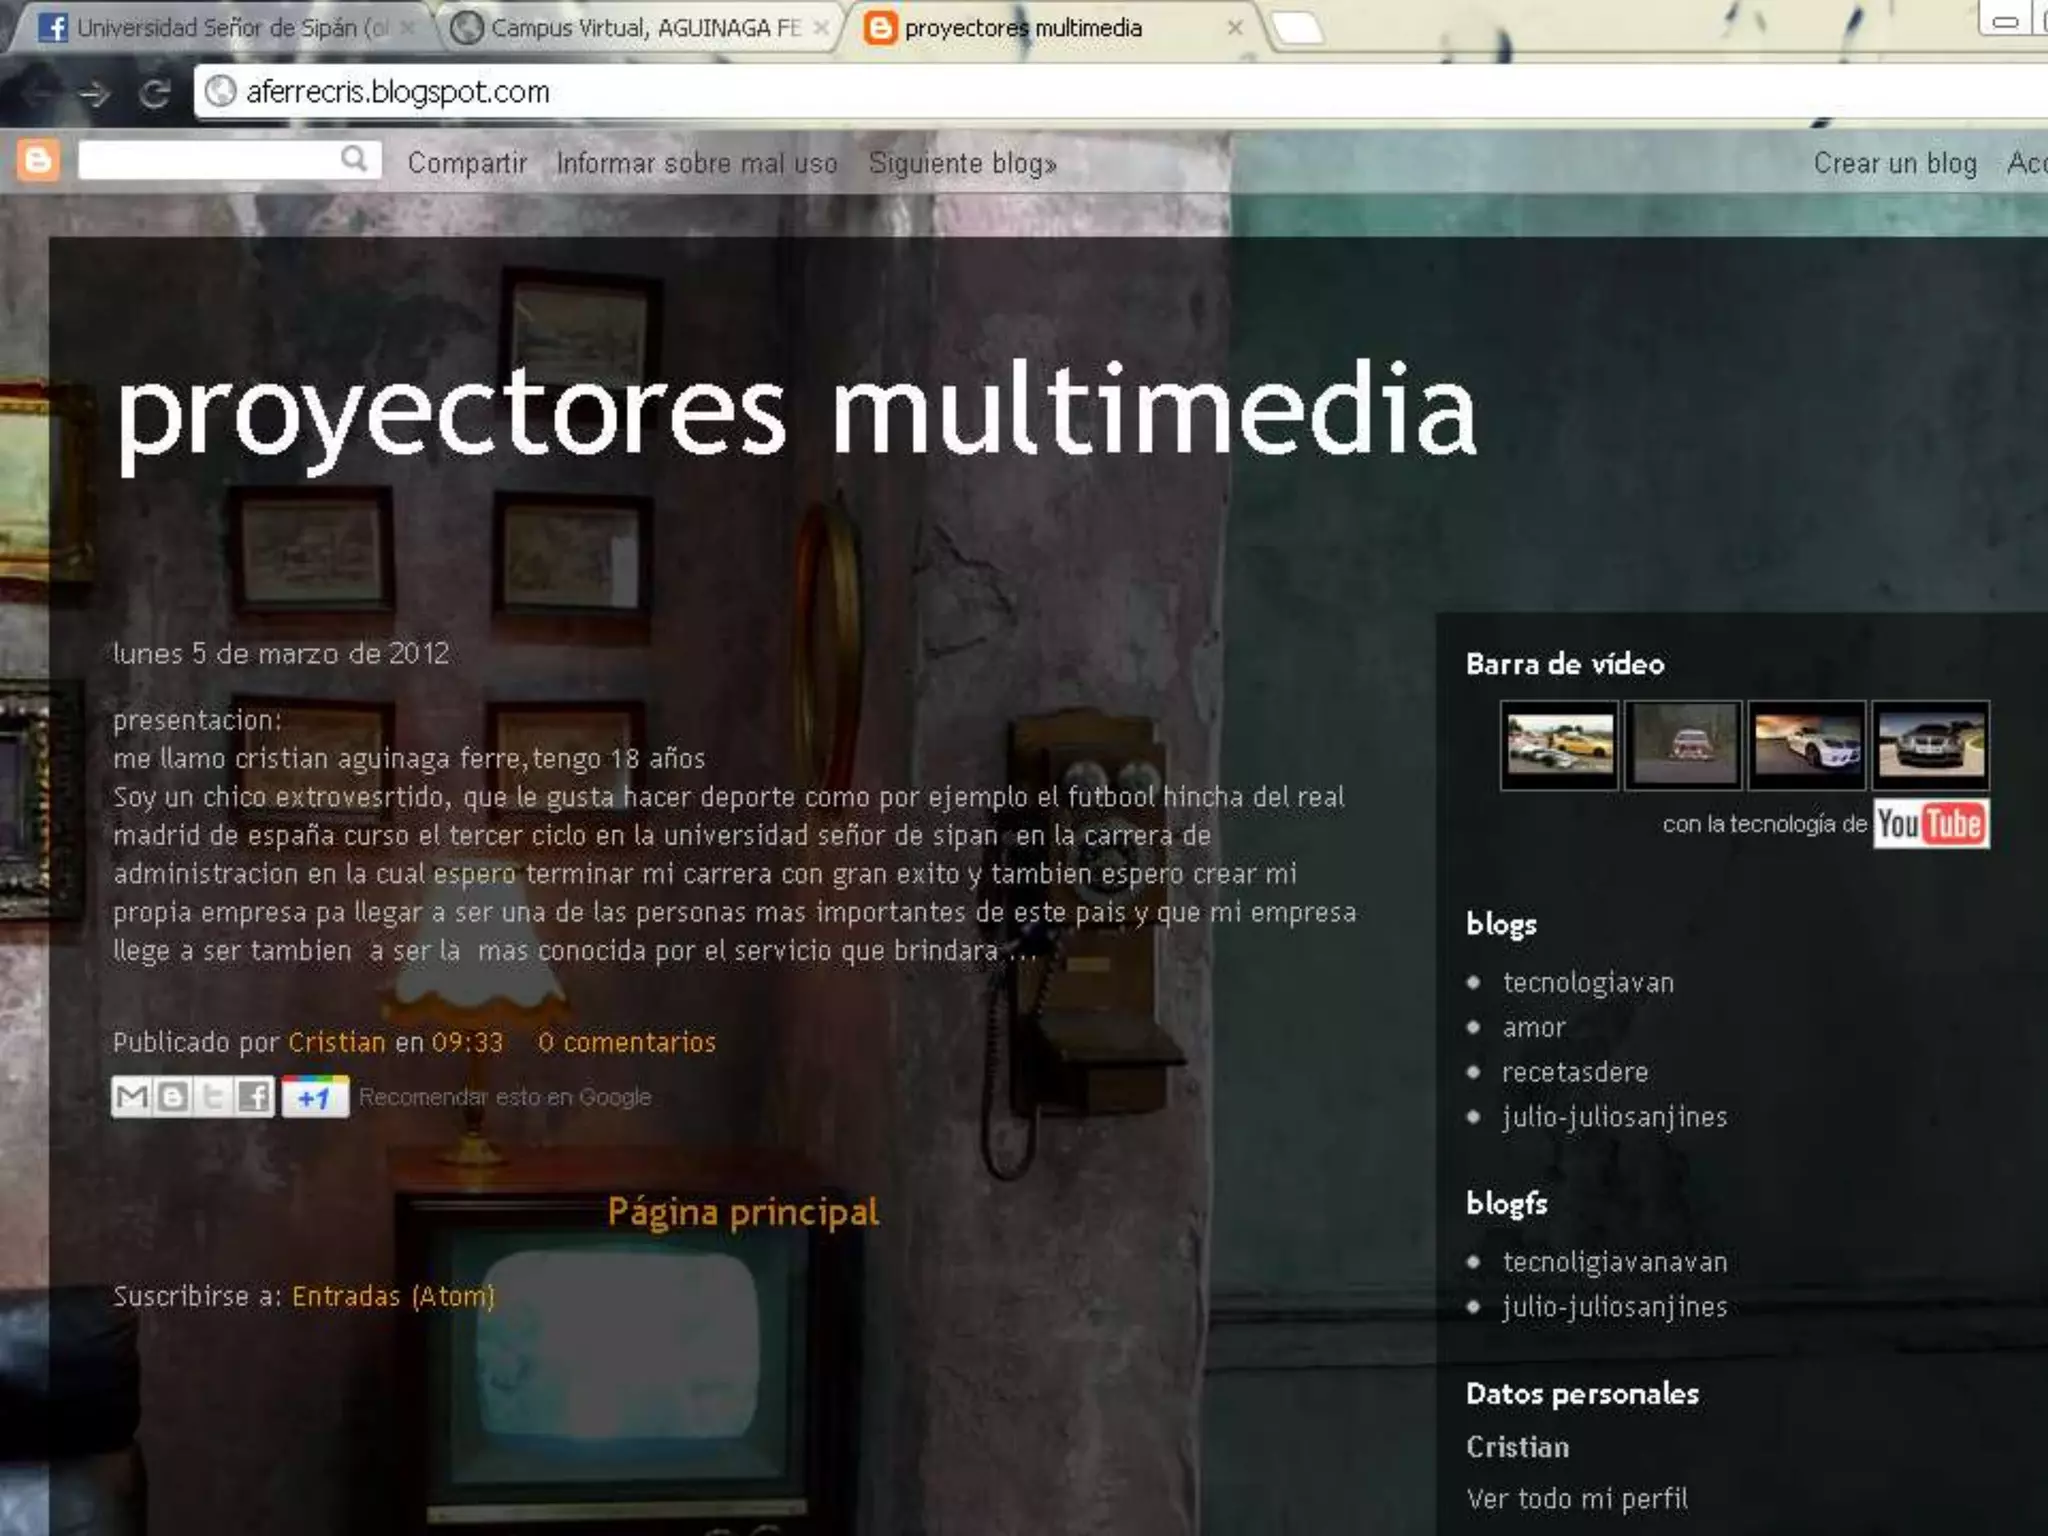Share post to Twitter icon
Screen dimensions: 2048x1536
(213, 1097)
